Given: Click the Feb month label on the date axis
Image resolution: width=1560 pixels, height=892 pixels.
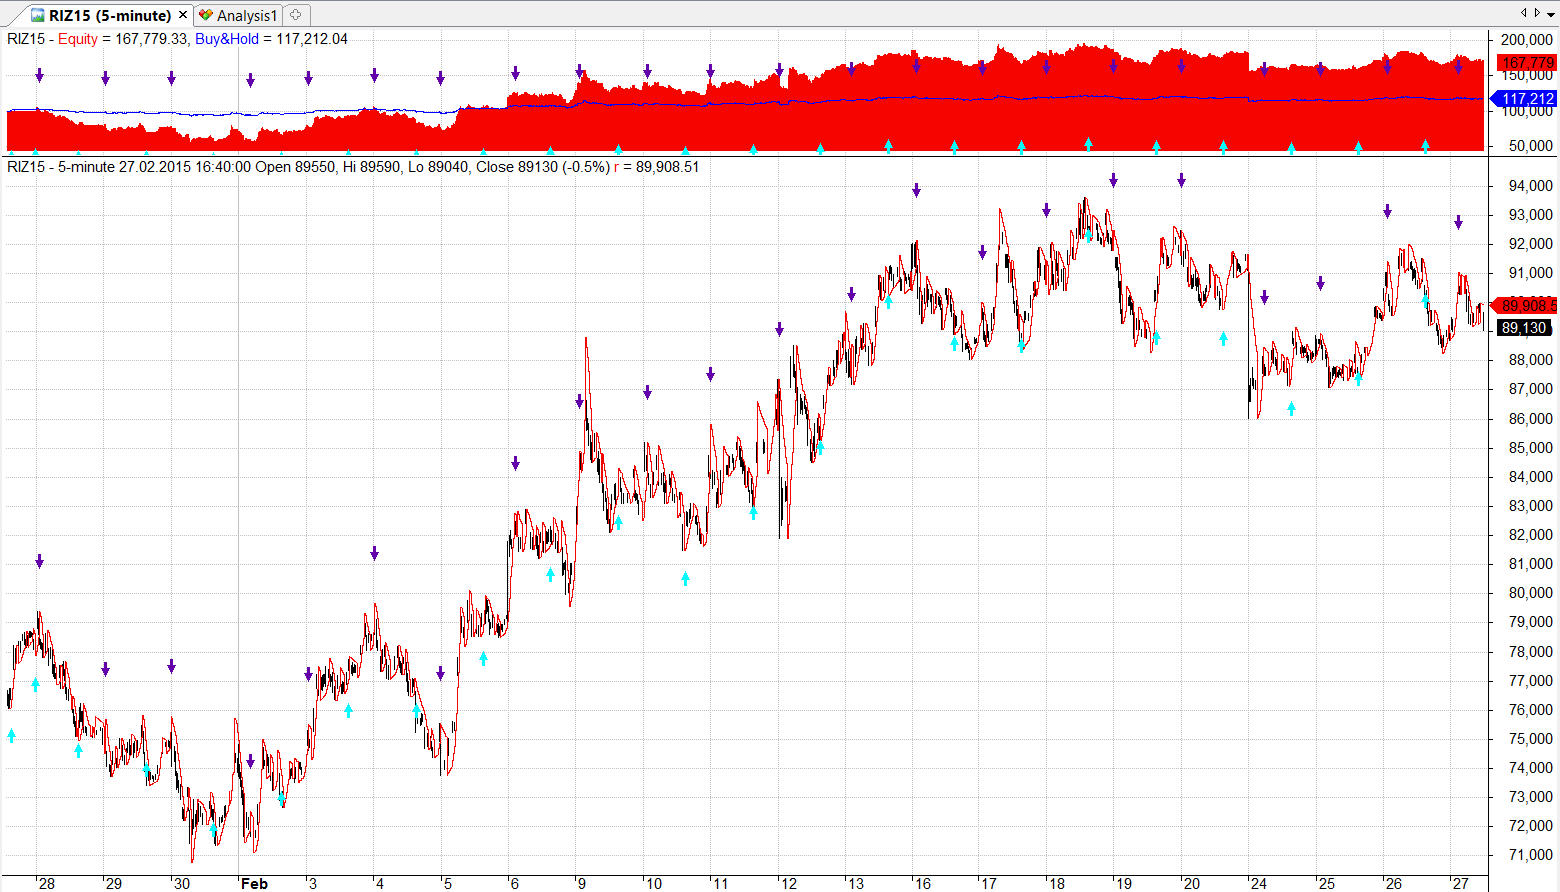Looking at the screenshot, I should (x=254, y=883).
